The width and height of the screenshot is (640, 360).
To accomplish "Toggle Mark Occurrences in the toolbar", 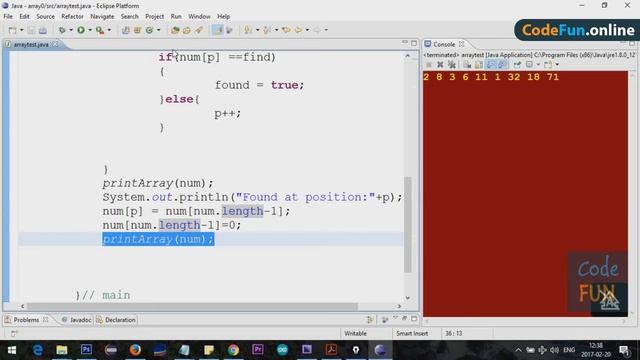I will 217,30.
